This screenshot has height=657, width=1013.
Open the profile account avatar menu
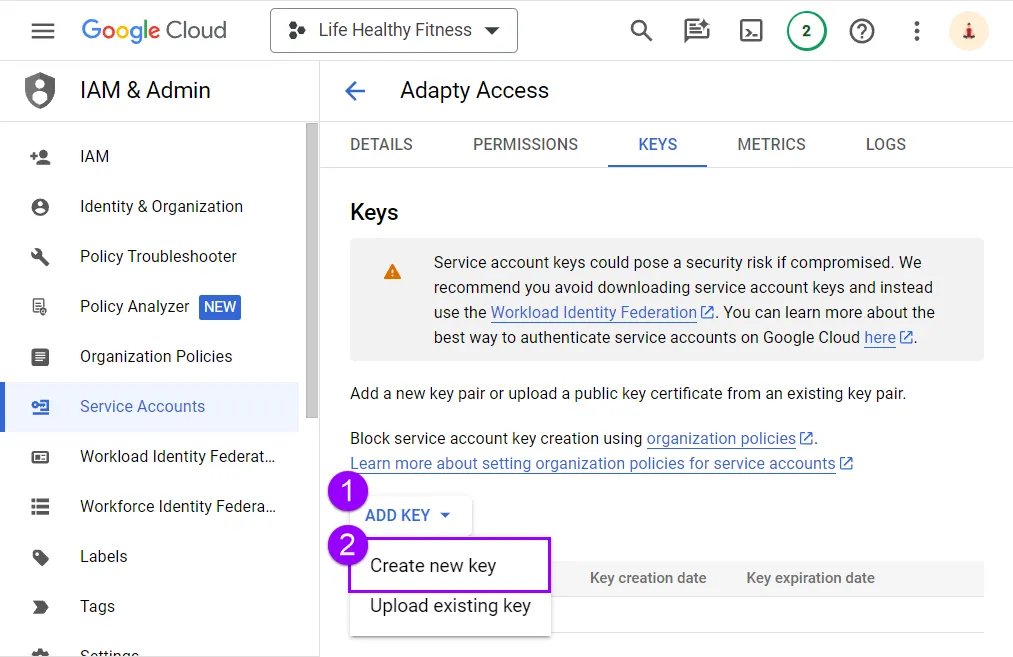coord(967,31)
